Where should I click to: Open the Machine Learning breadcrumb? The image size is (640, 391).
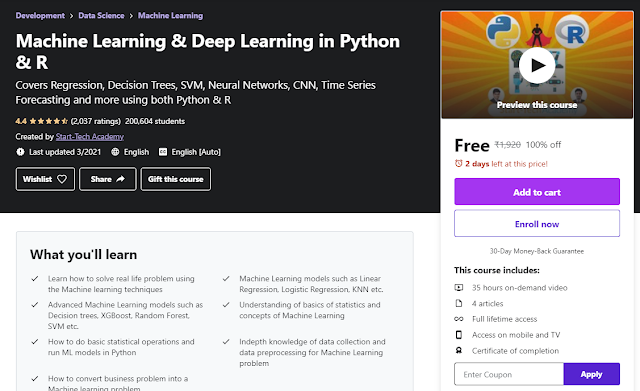(x=170, y=16)
